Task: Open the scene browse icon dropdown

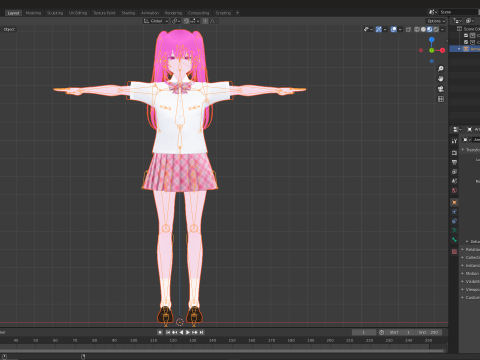Action: (433, 12)
